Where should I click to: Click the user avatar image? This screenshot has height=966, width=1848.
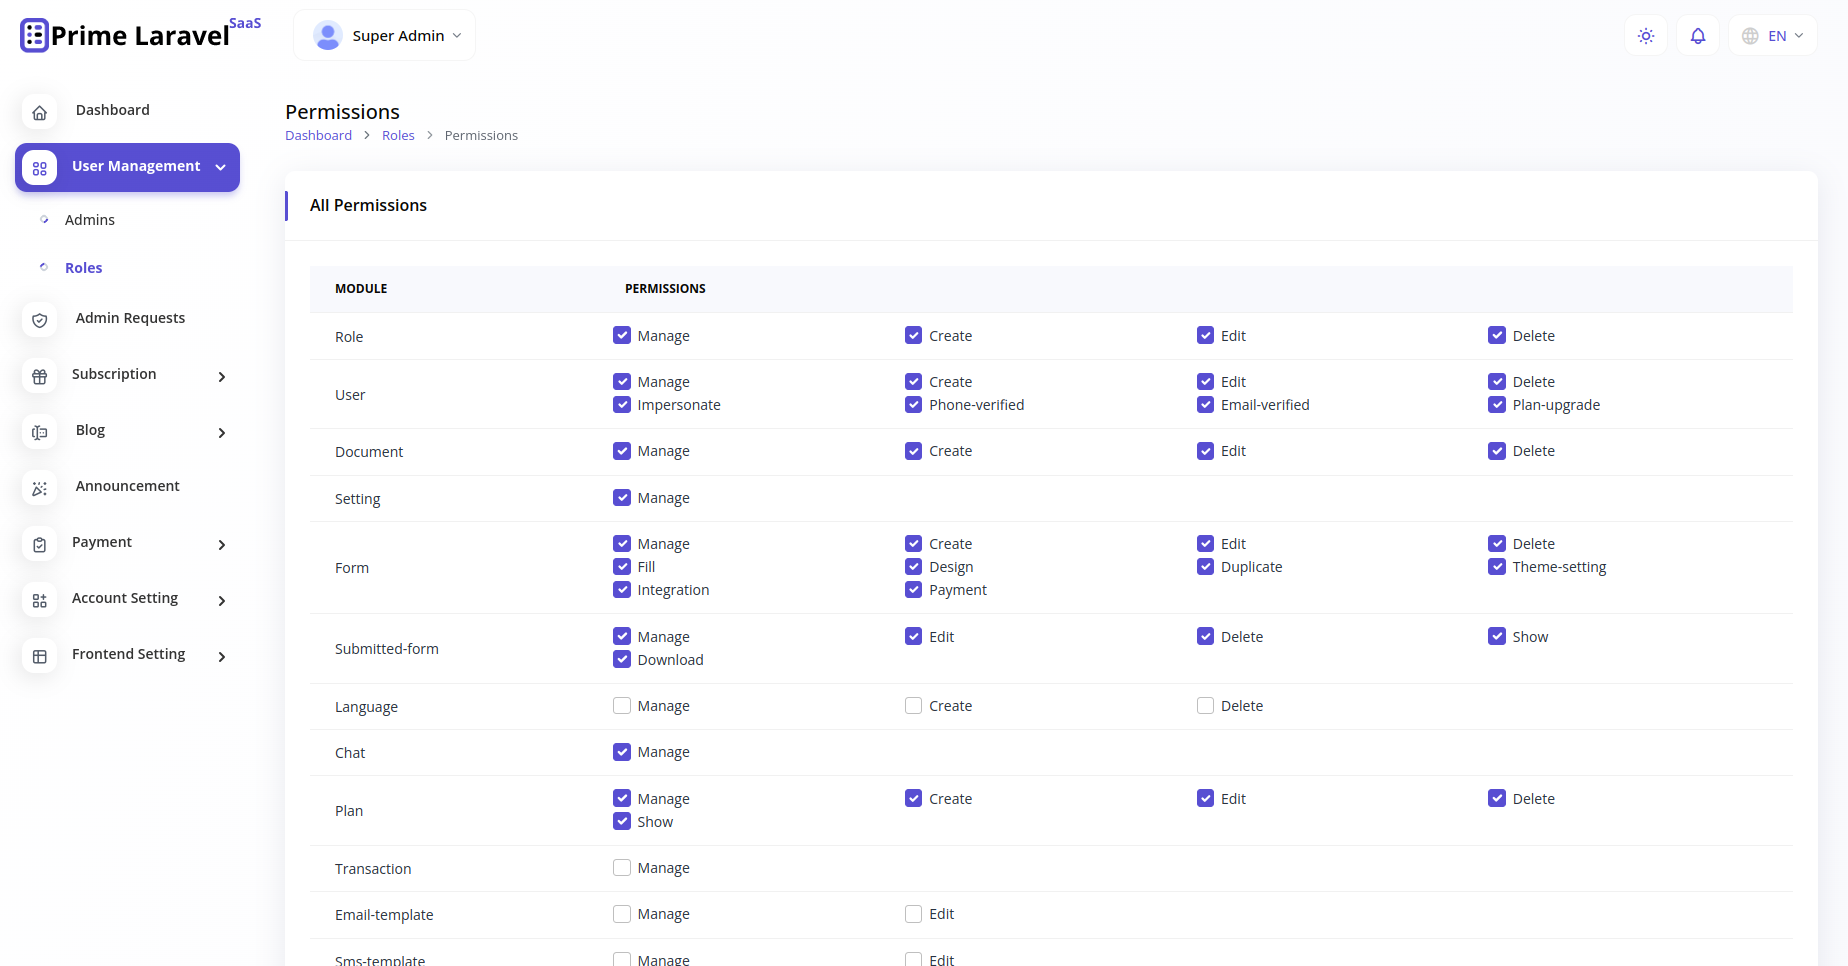(327, 34)
